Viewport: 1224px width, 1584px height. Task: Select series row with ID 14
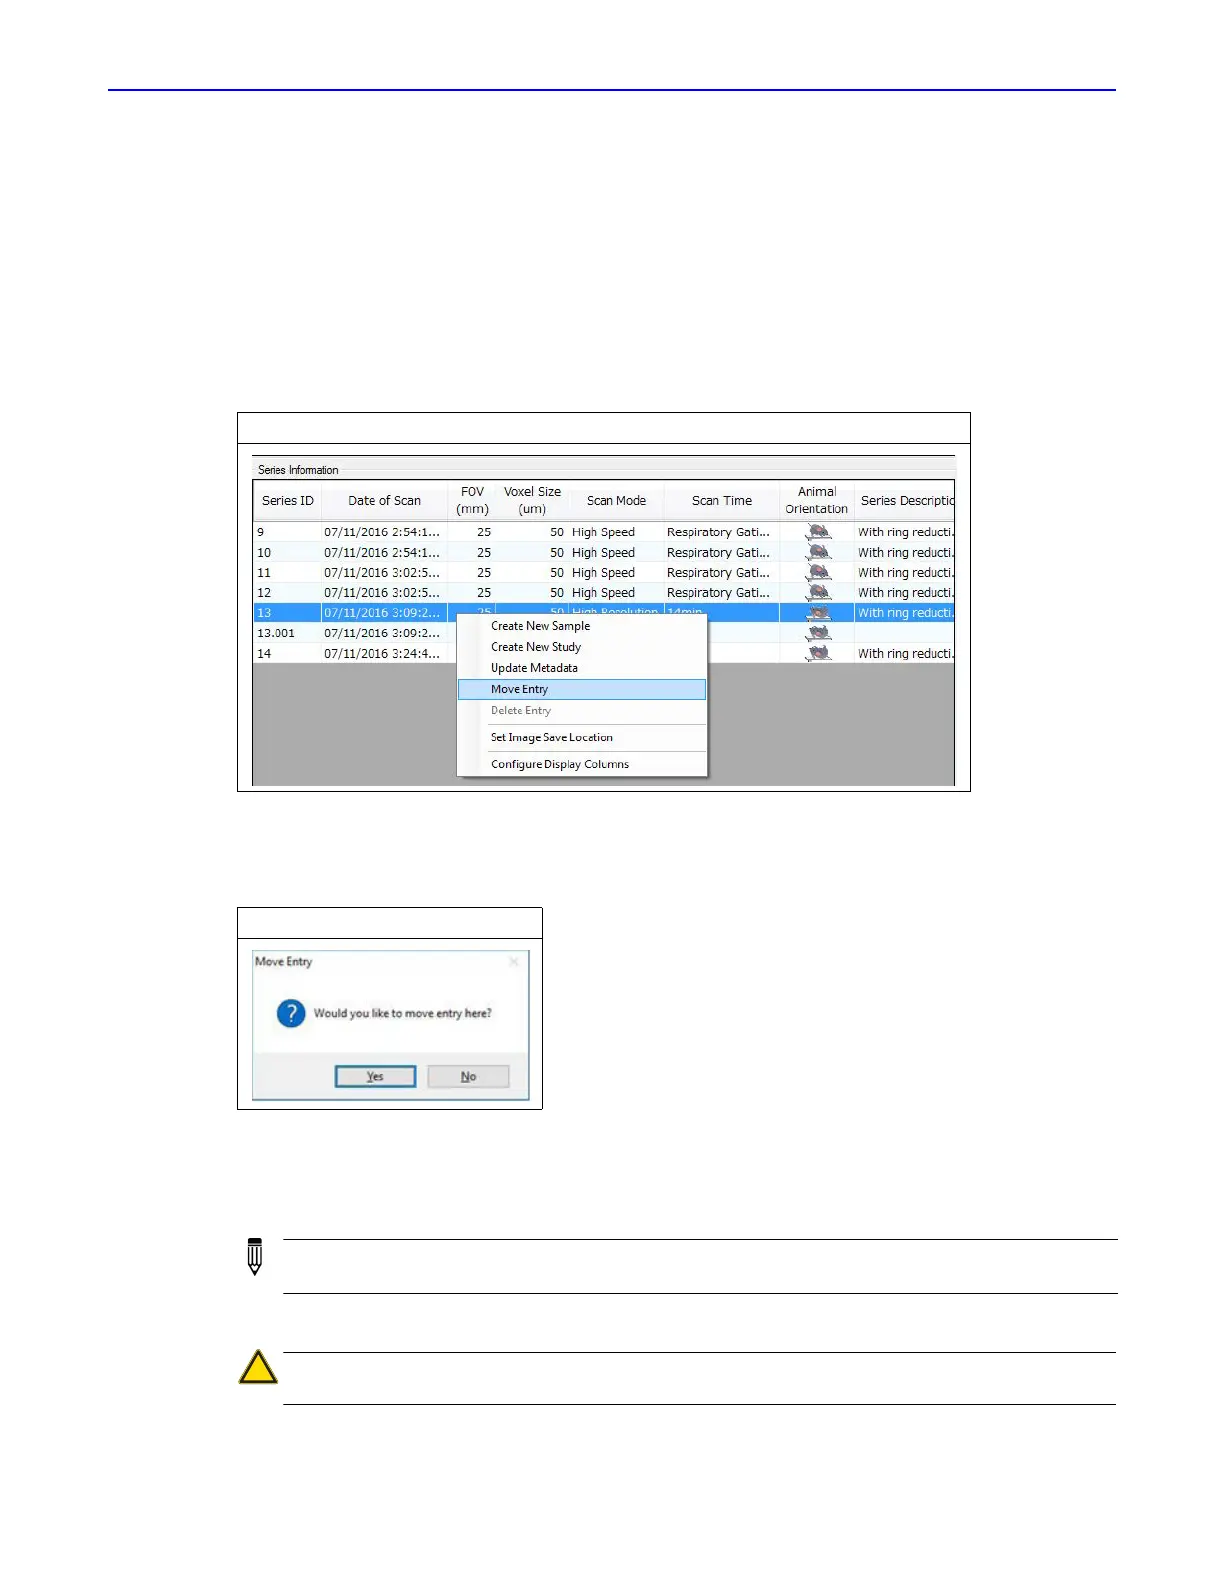604,653
